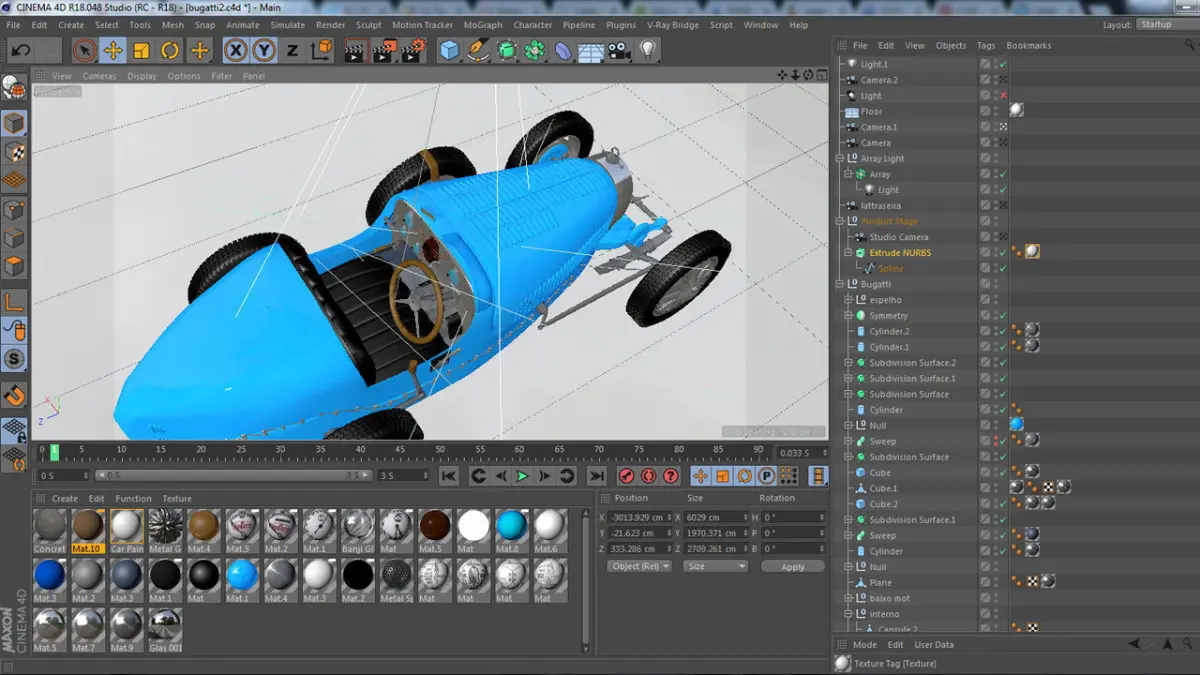
Task: Toggle Z-axis lock button
Action: click(292, 49)
